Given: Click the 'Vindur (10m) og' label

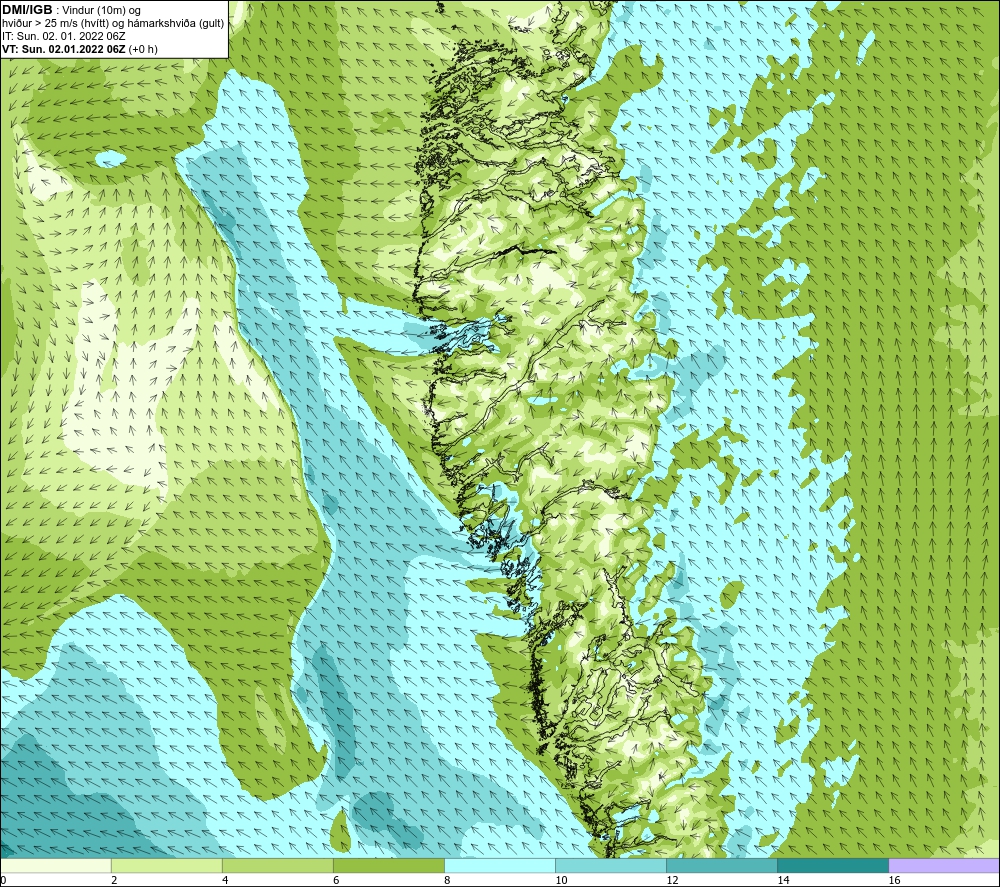Looking at the screenshot, I should tap(103, 11).
